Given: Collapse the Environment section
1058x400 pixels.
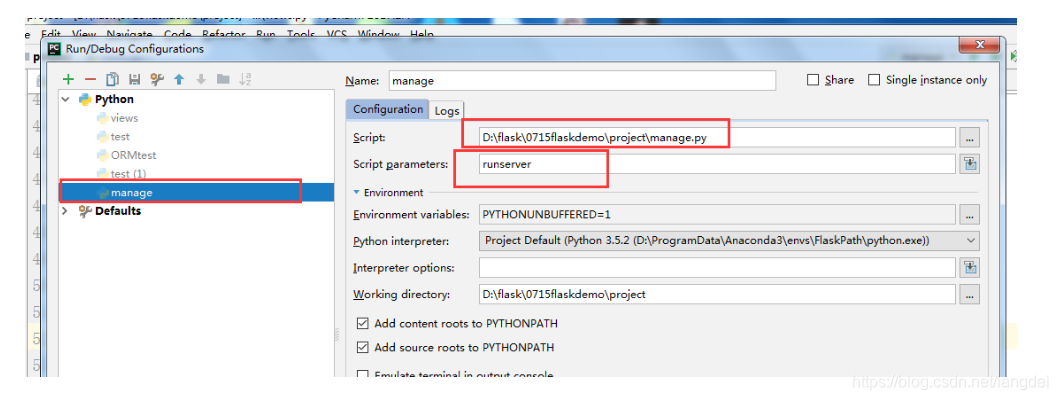Looking at the screenshot, I should coord(357,193).
